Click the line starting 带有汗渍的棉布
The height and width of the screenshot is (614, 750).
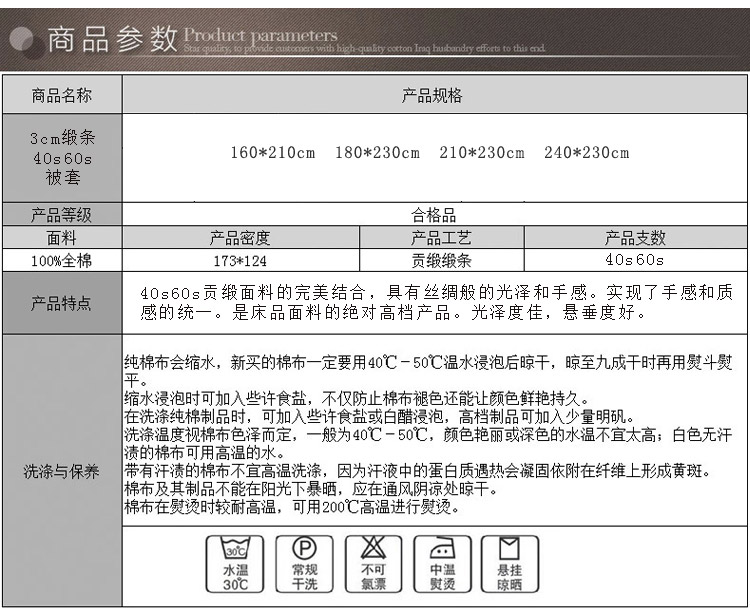pyautogui.click(x=419, y=471)
